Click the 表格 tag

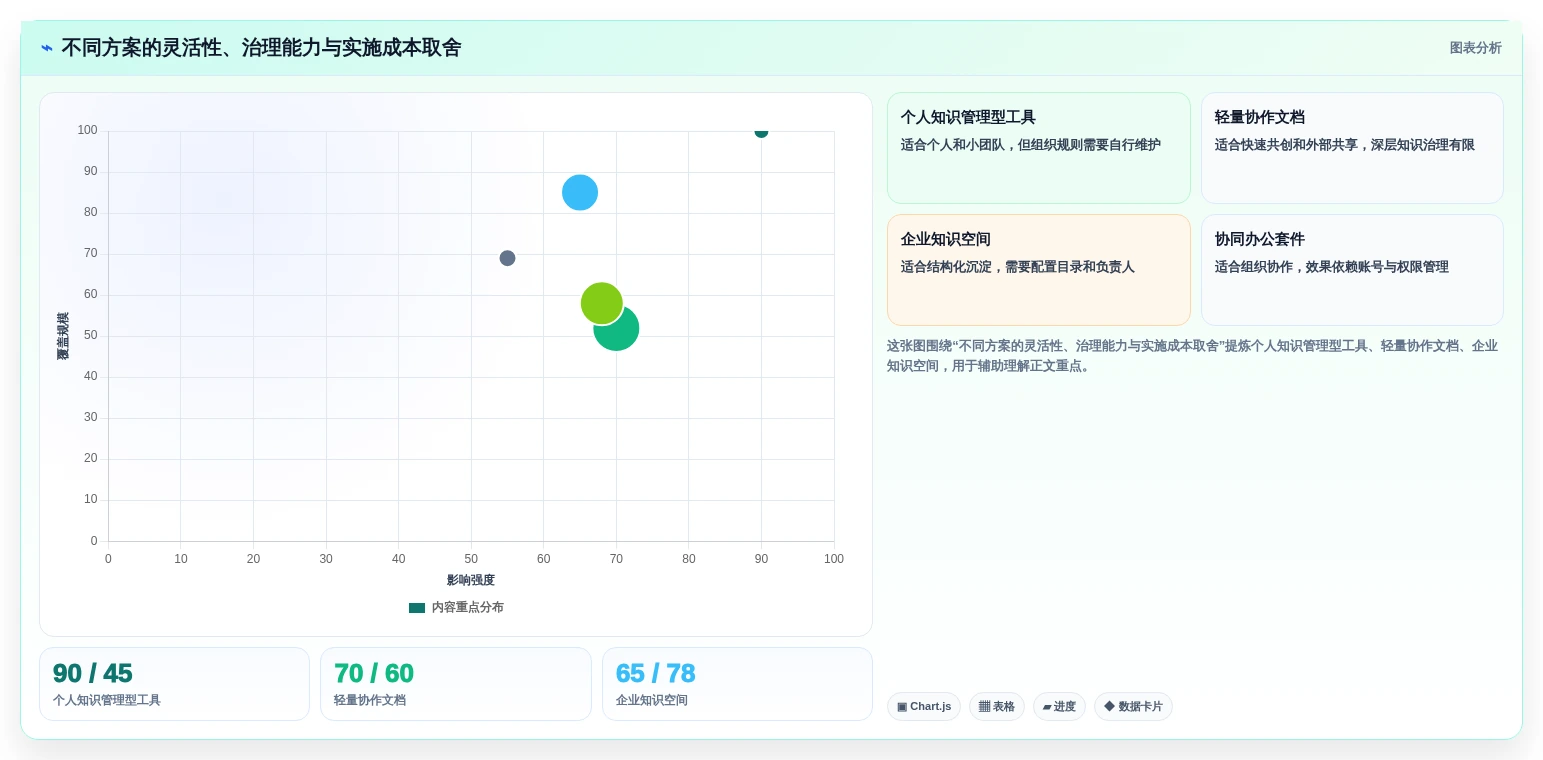(x=996, y=707)
